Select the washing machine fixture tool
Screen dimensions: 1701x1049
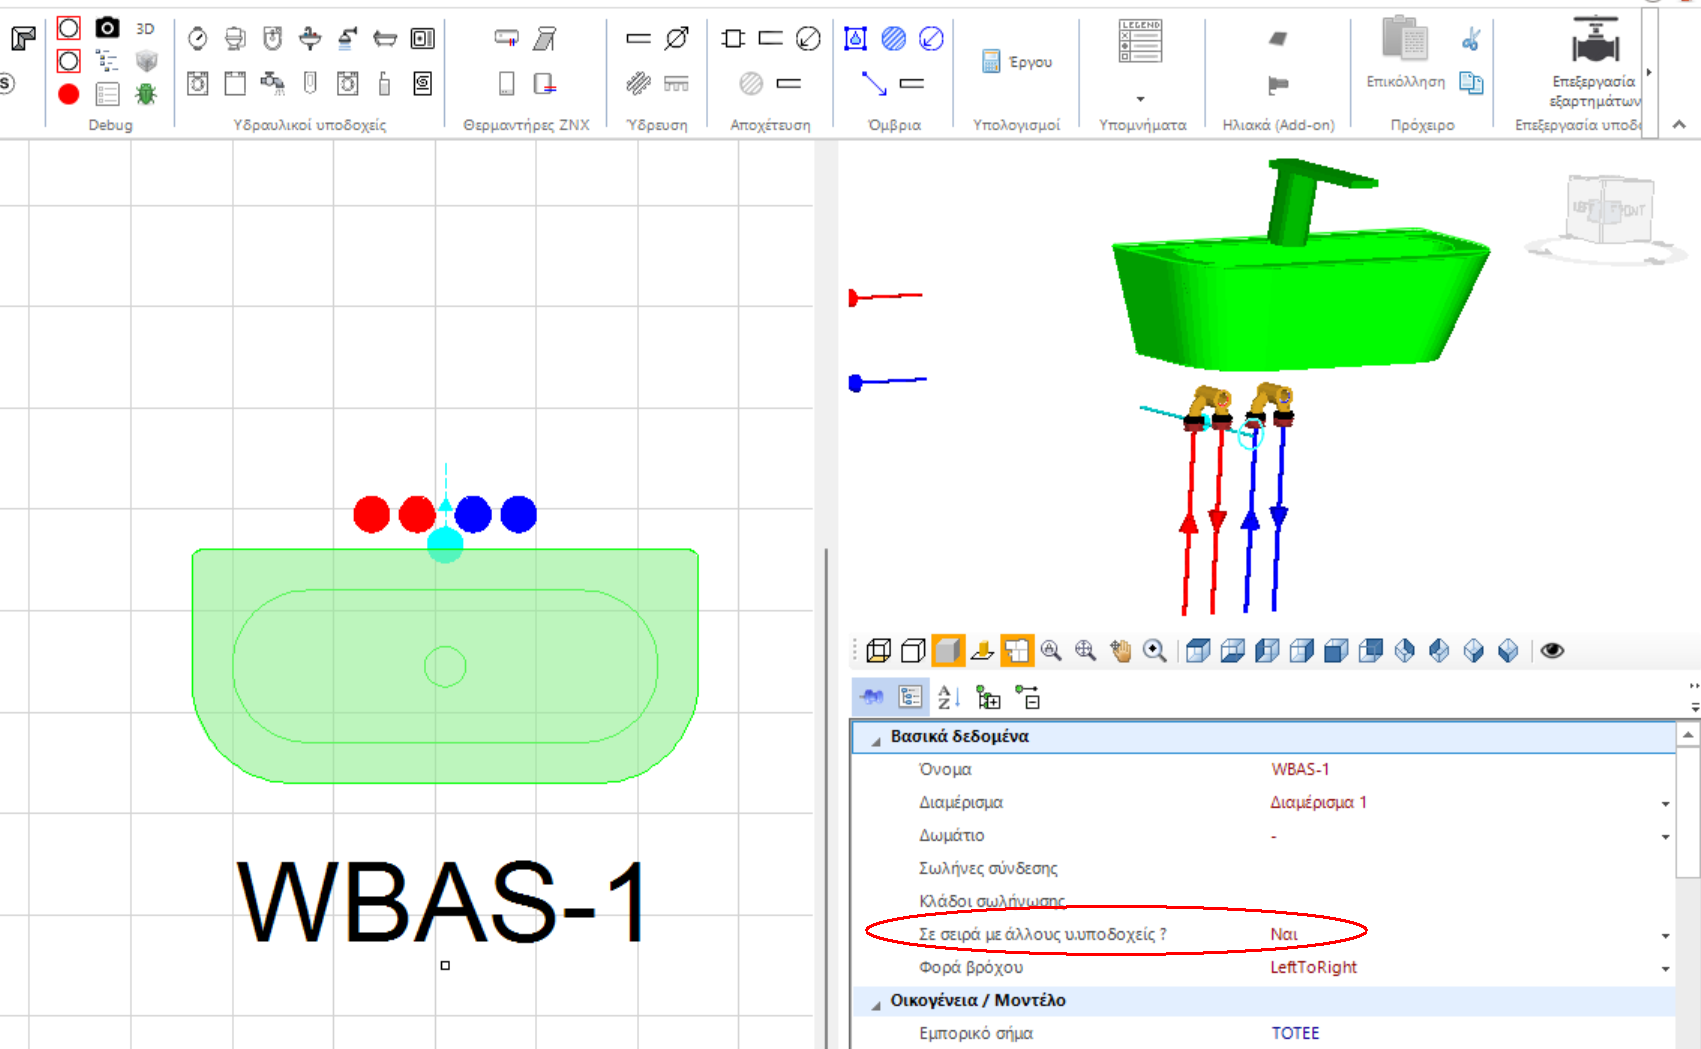tap(199, 85)
